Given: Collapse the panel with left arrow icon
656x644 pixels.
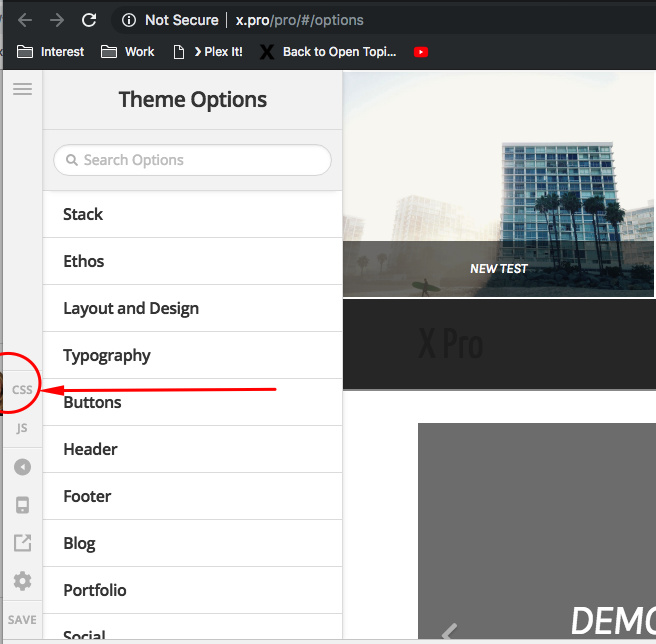Looking at the screenshot, I should click(22, 467).
